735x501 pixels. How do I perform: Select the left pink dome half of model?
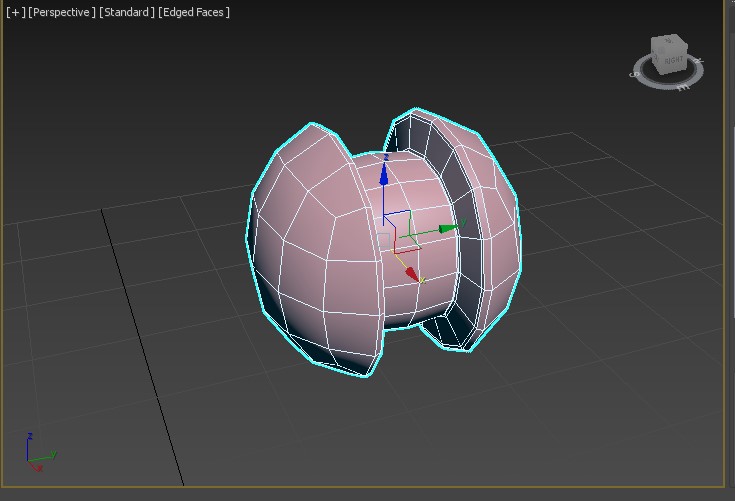(310, 250)
